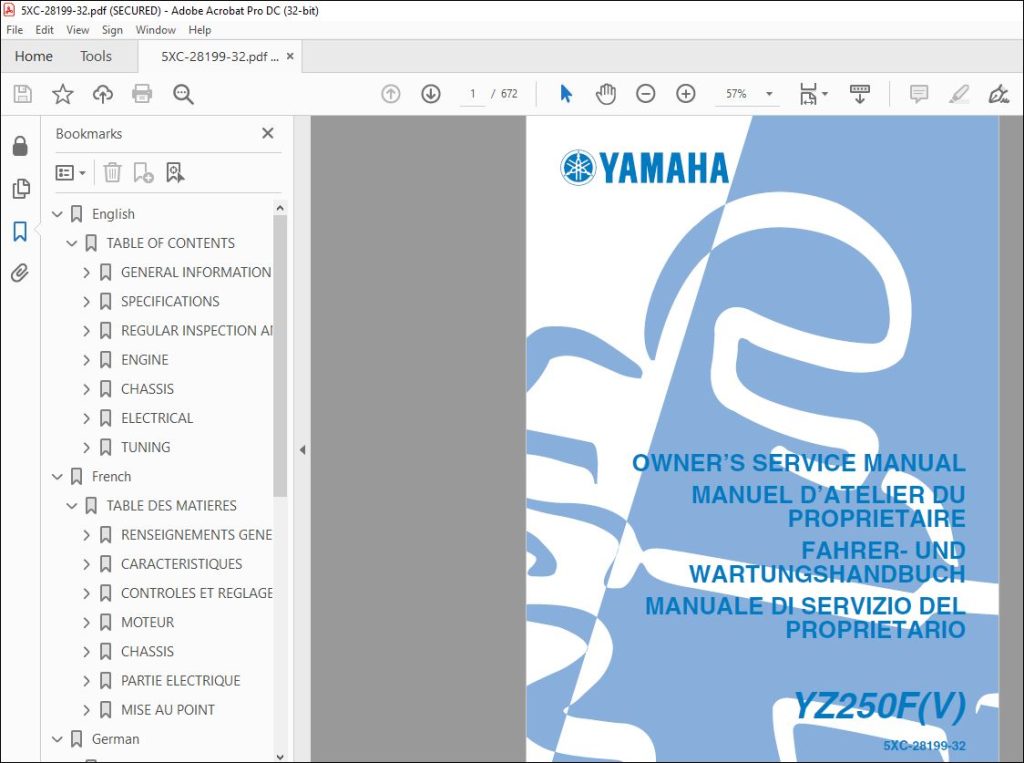The image size is (1024, 763).
Task: Click bookmarks scrollbar down arrow
Action: [280, 756]
